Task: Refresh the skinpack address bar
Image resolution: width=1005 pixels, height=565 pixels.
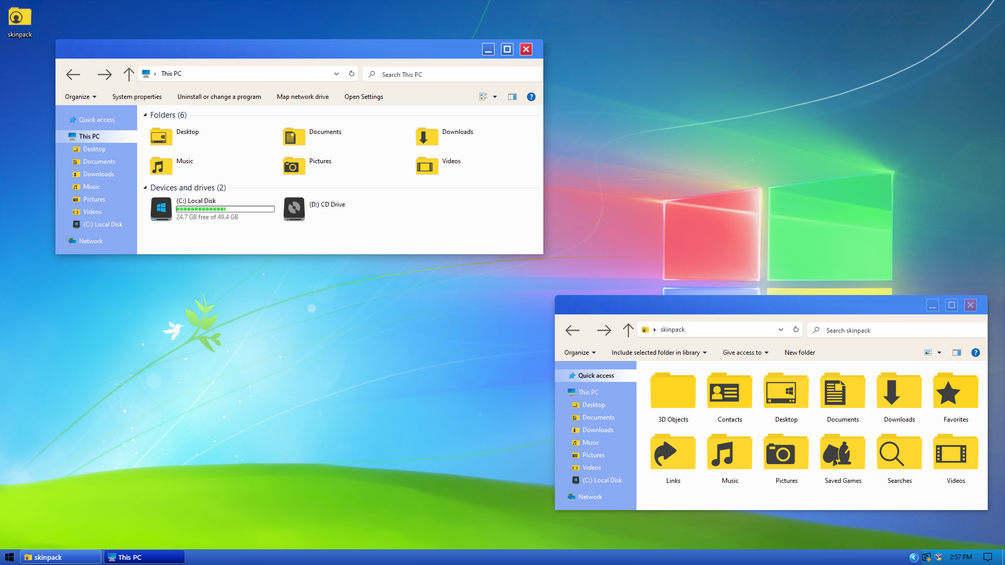Action: coord(796,329)
